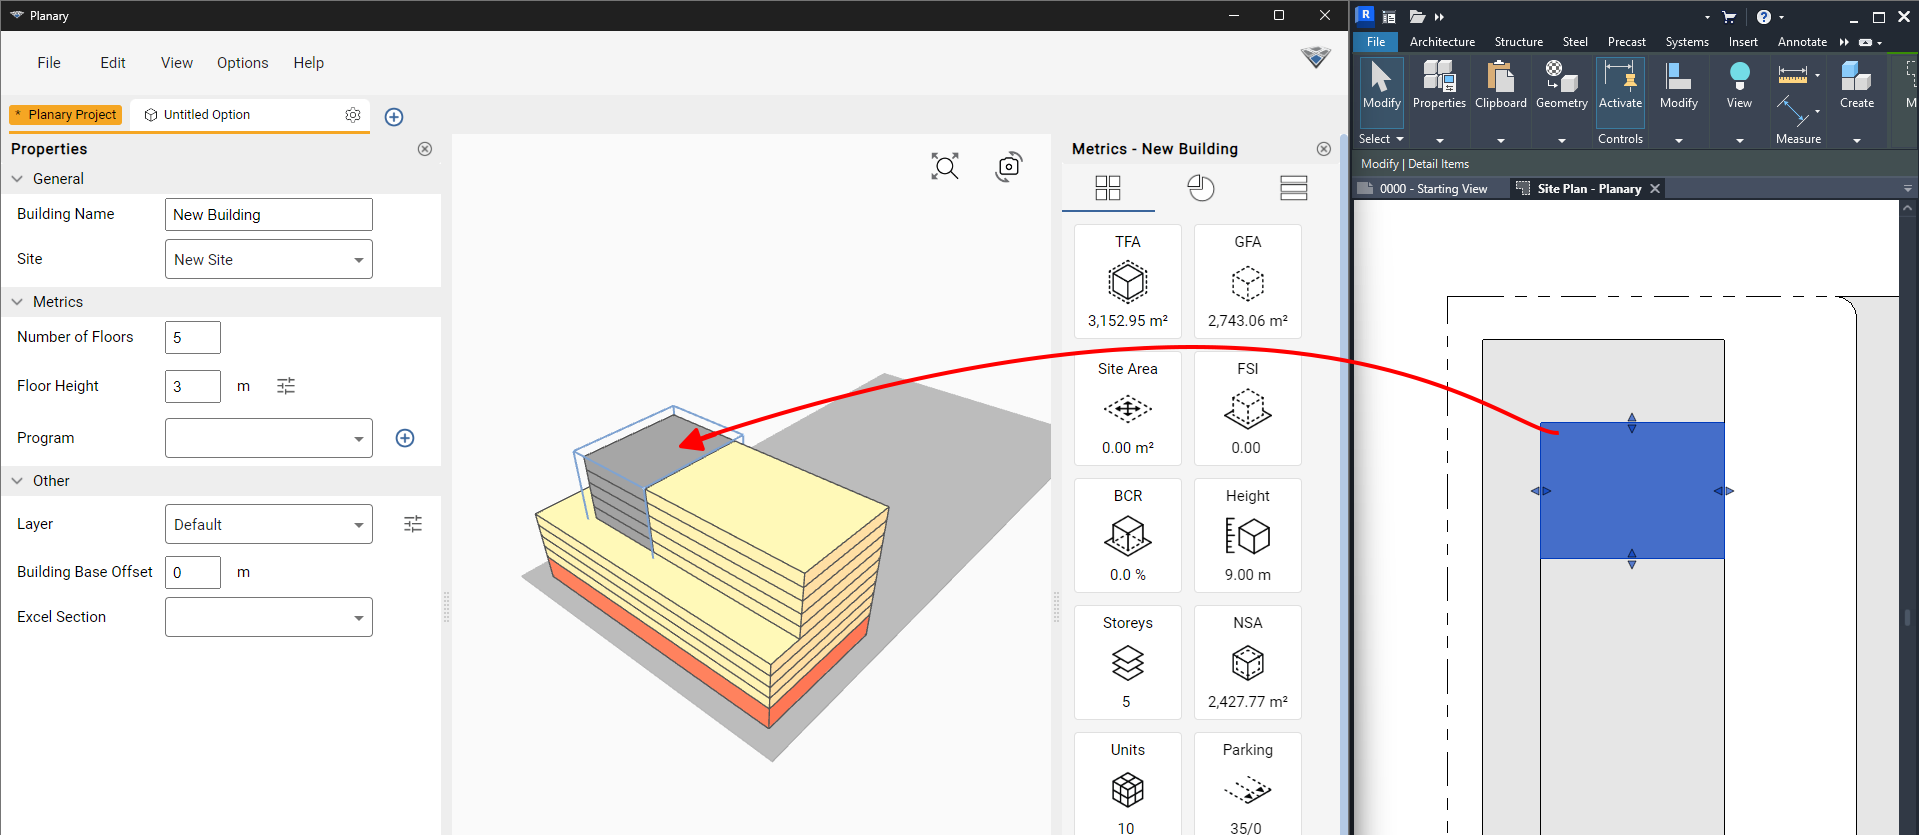The width and height of the screenshot is (1919, 835).
Task: Switch to the Architecture ribbon tab in Revit
Action: pyautogui.click(x=1442, y=42)
